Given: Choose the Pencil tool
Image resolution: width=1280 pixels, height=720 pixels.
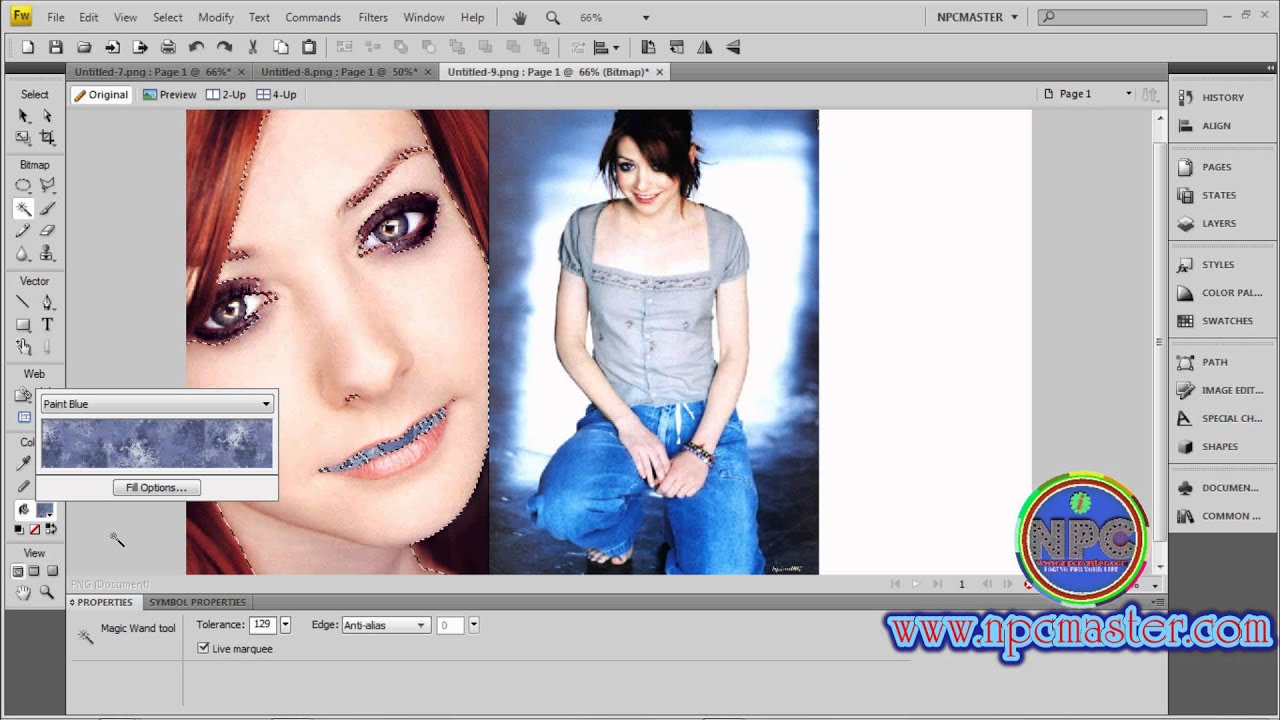Looking at the screenshot, I should [x=23, y=231].
